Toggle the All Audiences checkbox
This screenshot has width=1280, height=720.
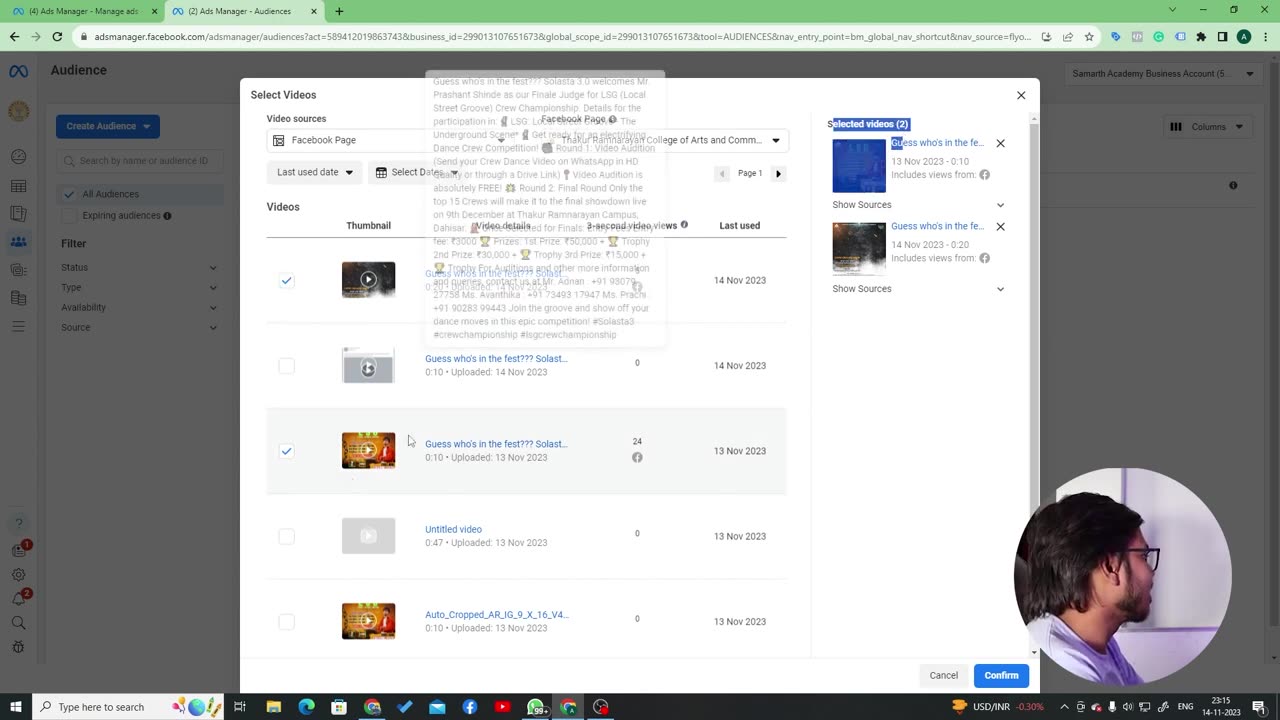(69, 194)
